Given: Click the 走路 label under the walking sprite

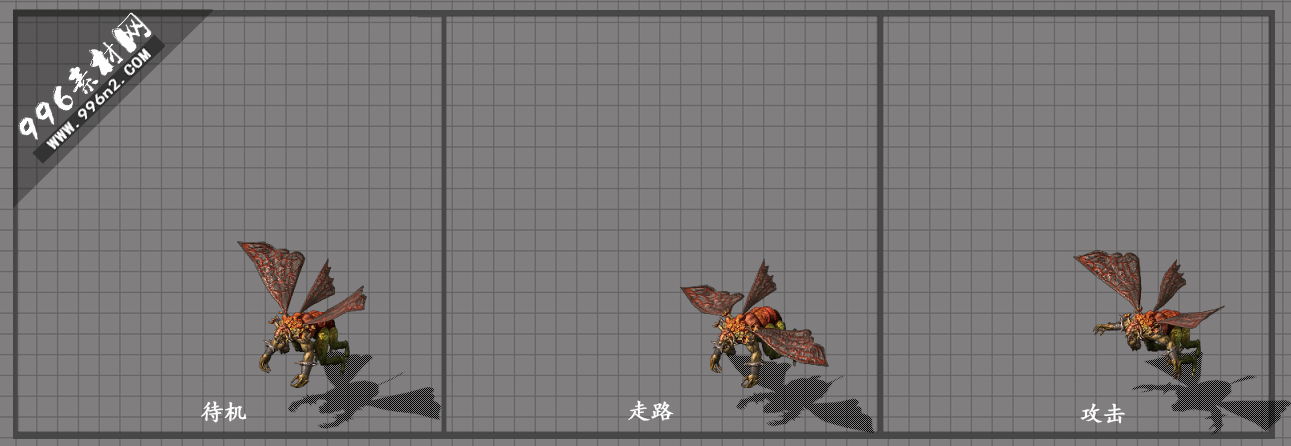Looking at the screenshot, I should [651, 411].
